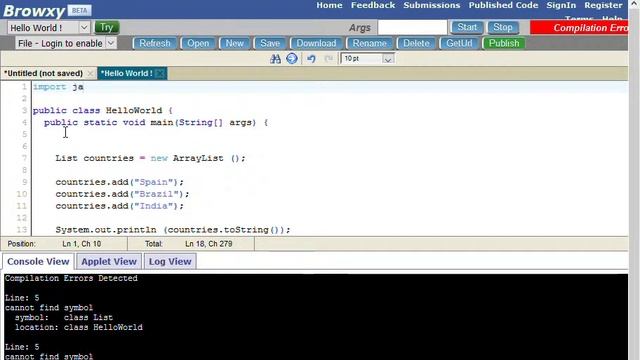Go to the Home link
Screen dimensions: 640x360
329,5
